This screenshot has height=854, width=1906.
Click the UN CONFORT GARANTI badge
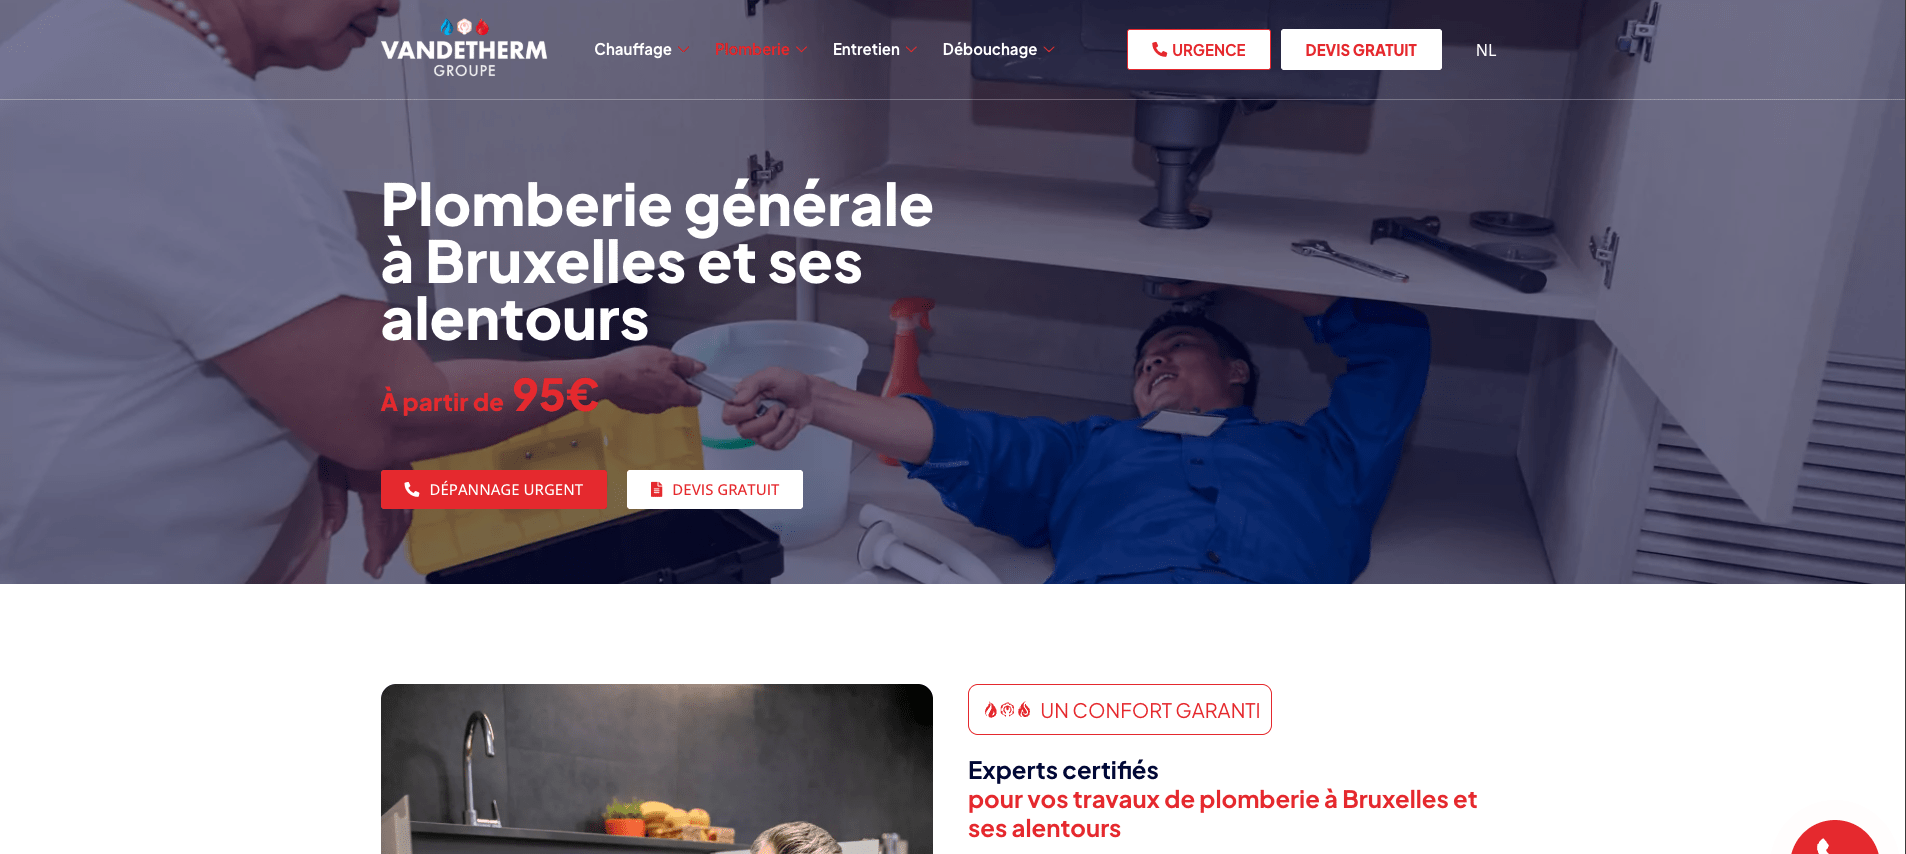coord(1120,709)
